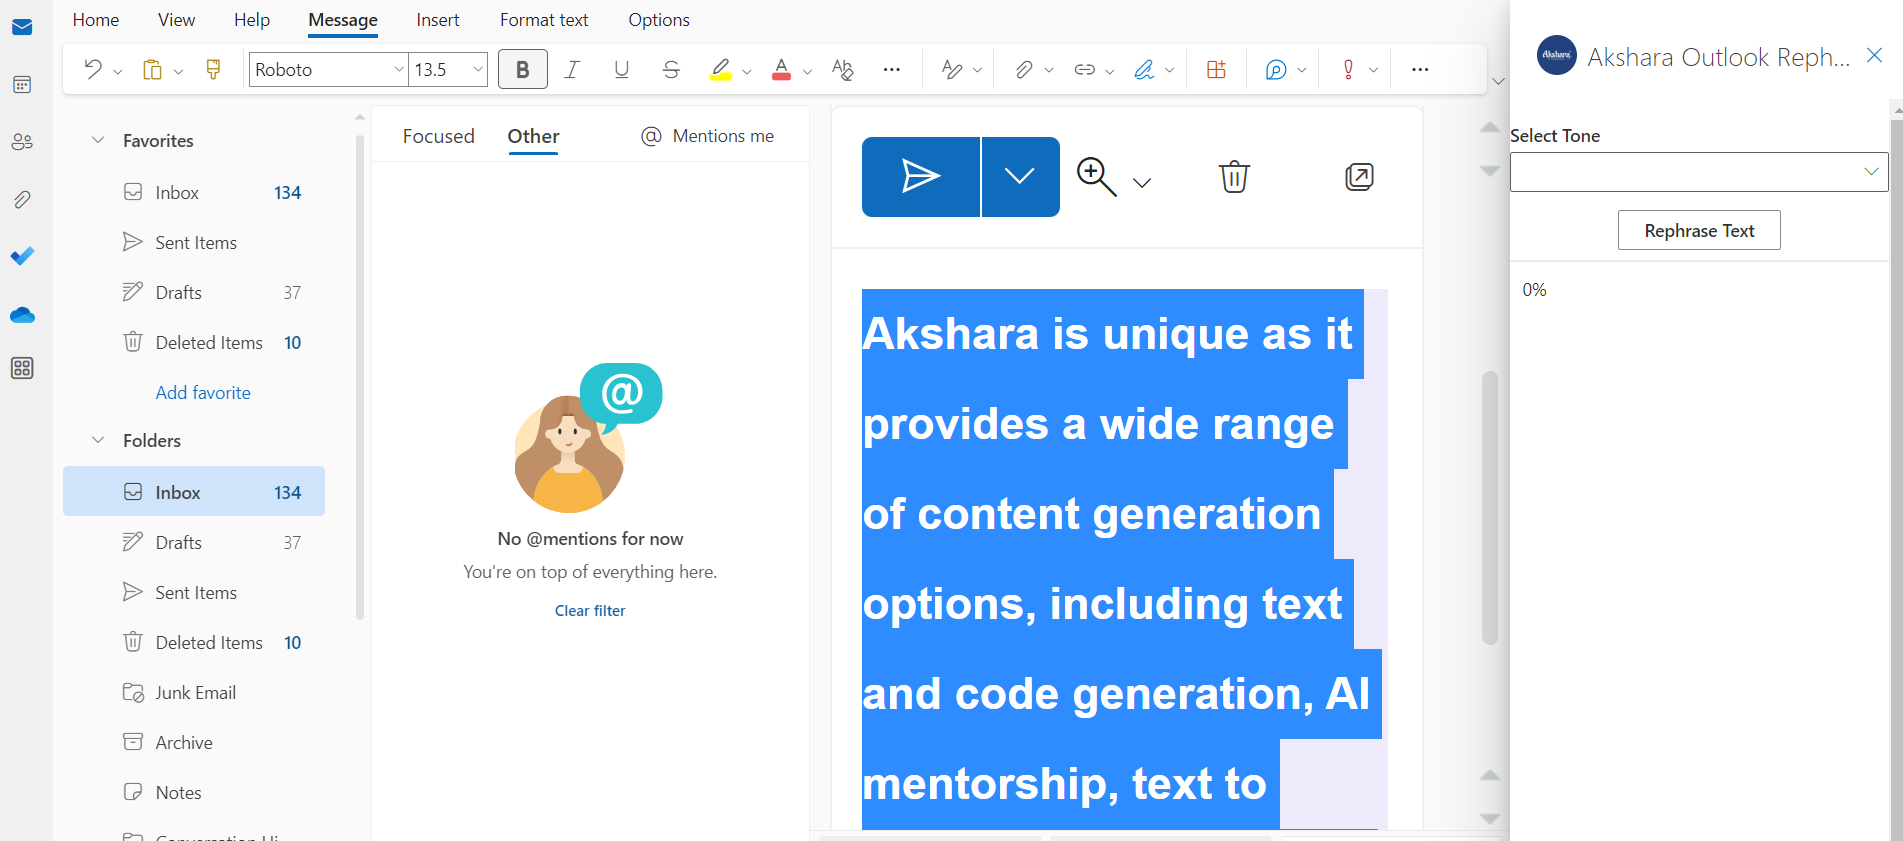
Task: Toggle Bold formatting
Action: pyautogui.click(x=522, y=69)
